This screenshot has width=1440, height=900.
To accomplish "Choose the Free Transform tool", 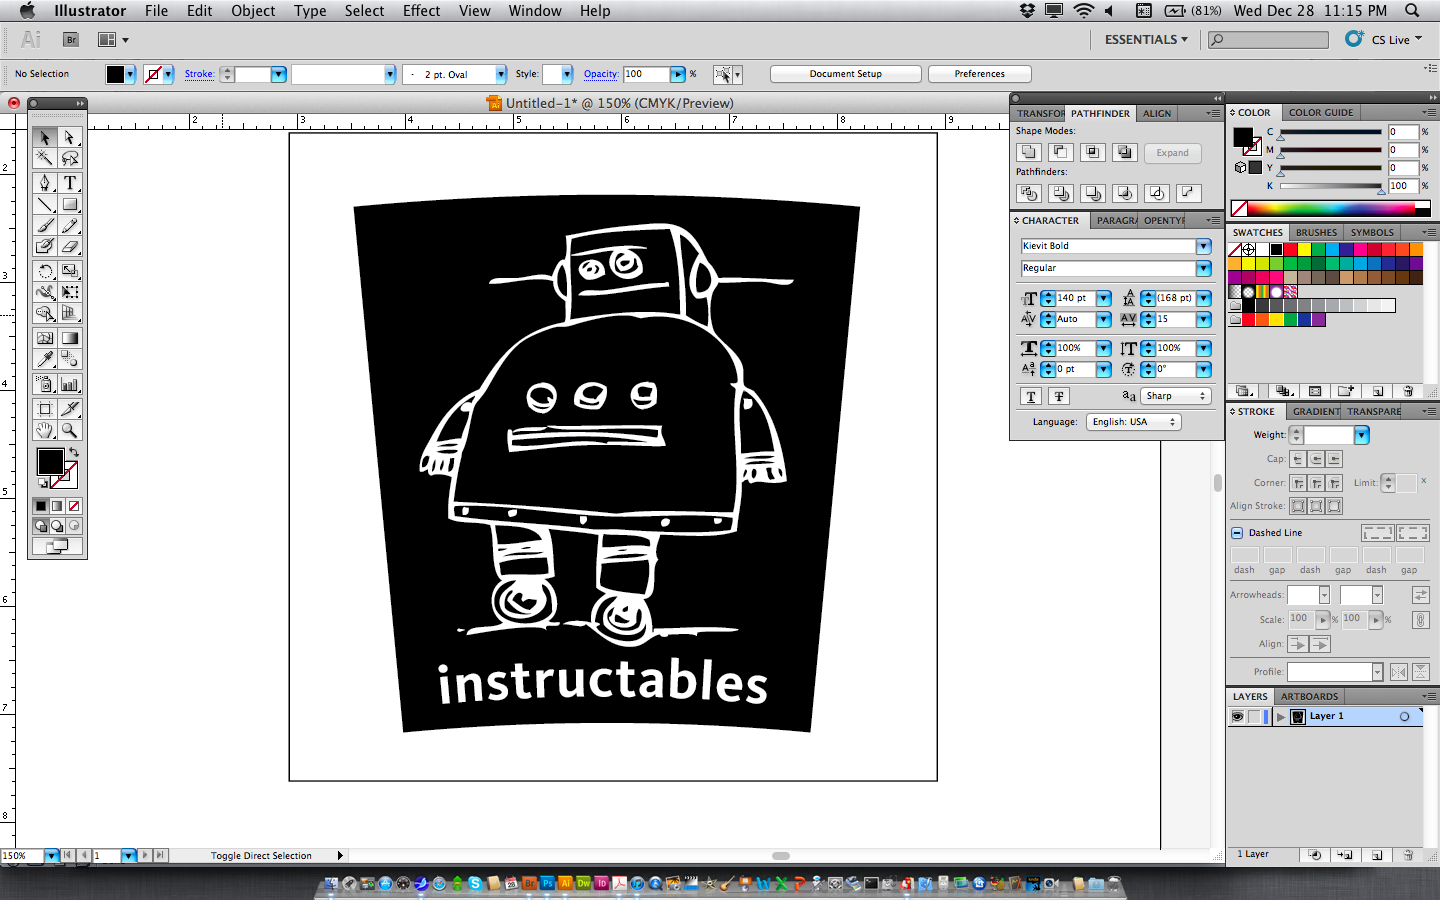I will [70, 292].
